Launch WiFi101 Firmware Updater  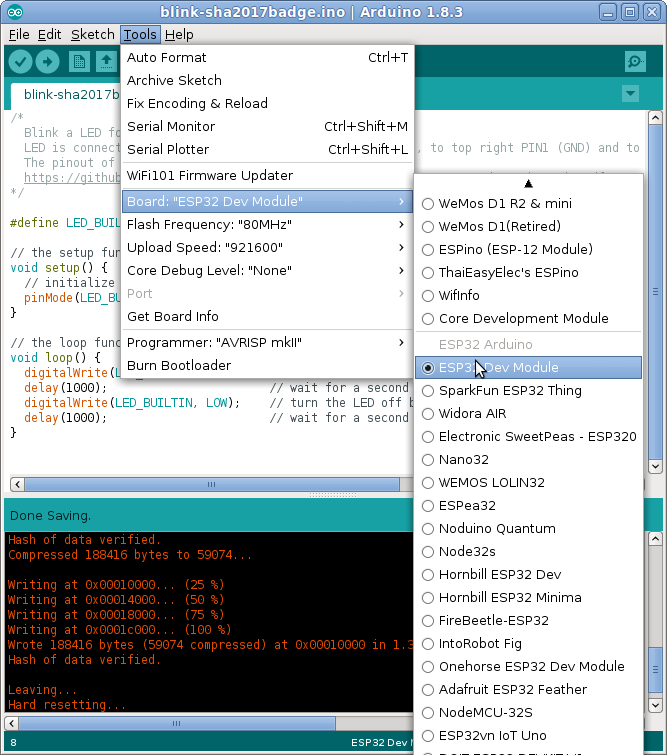pyautogui.click(x=267, y=176)
